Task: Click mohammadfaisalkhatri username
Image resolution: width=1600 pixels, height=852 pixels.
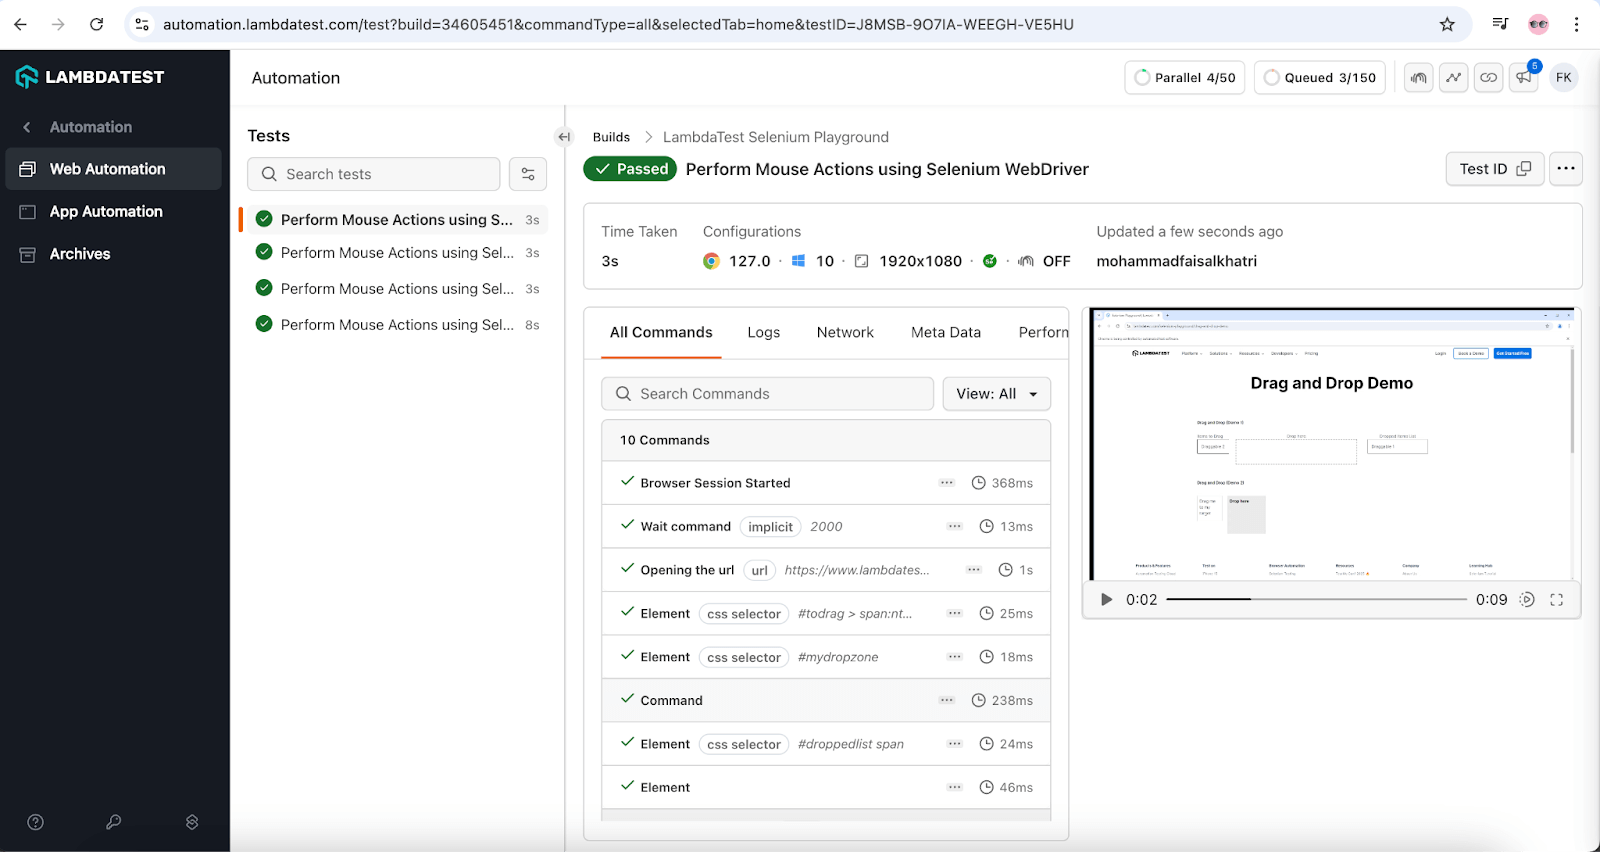Action: (x=1177, y=261)
